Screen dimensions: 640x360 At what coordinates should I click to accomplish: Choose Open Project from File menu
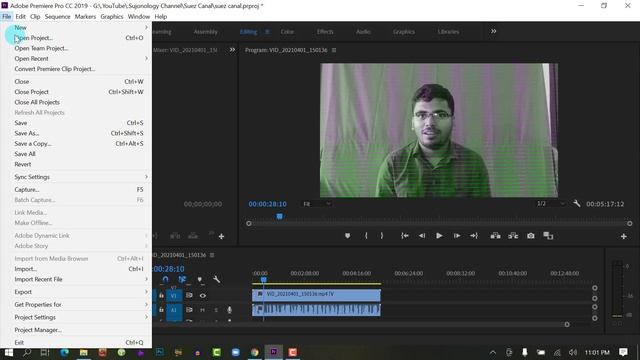(77, 38)
